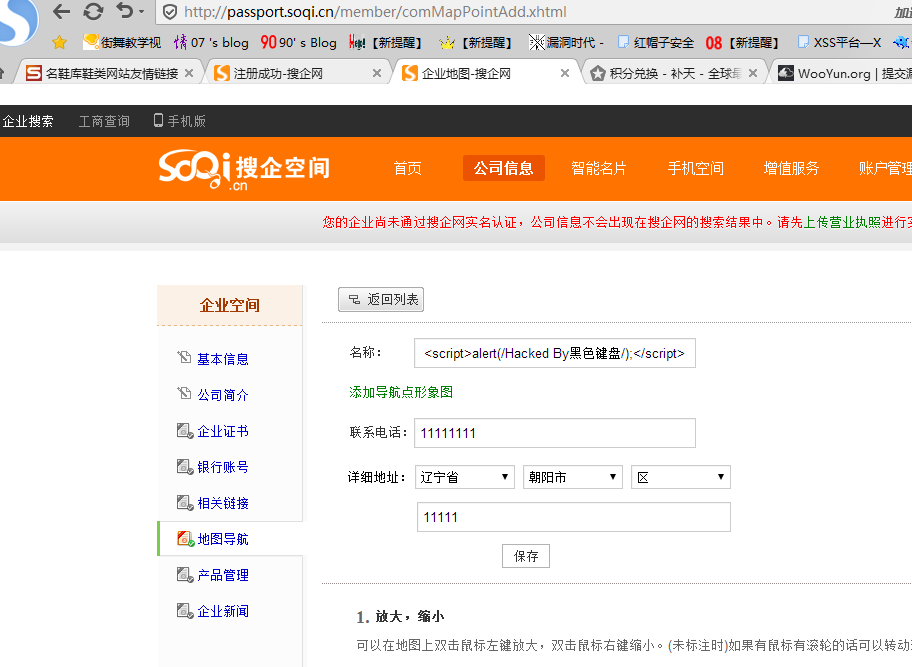The width and height of the screenshot is (912, 667).
Task: Click the 地图导航 sidebar icon
Action: click(x=186, y=539)
